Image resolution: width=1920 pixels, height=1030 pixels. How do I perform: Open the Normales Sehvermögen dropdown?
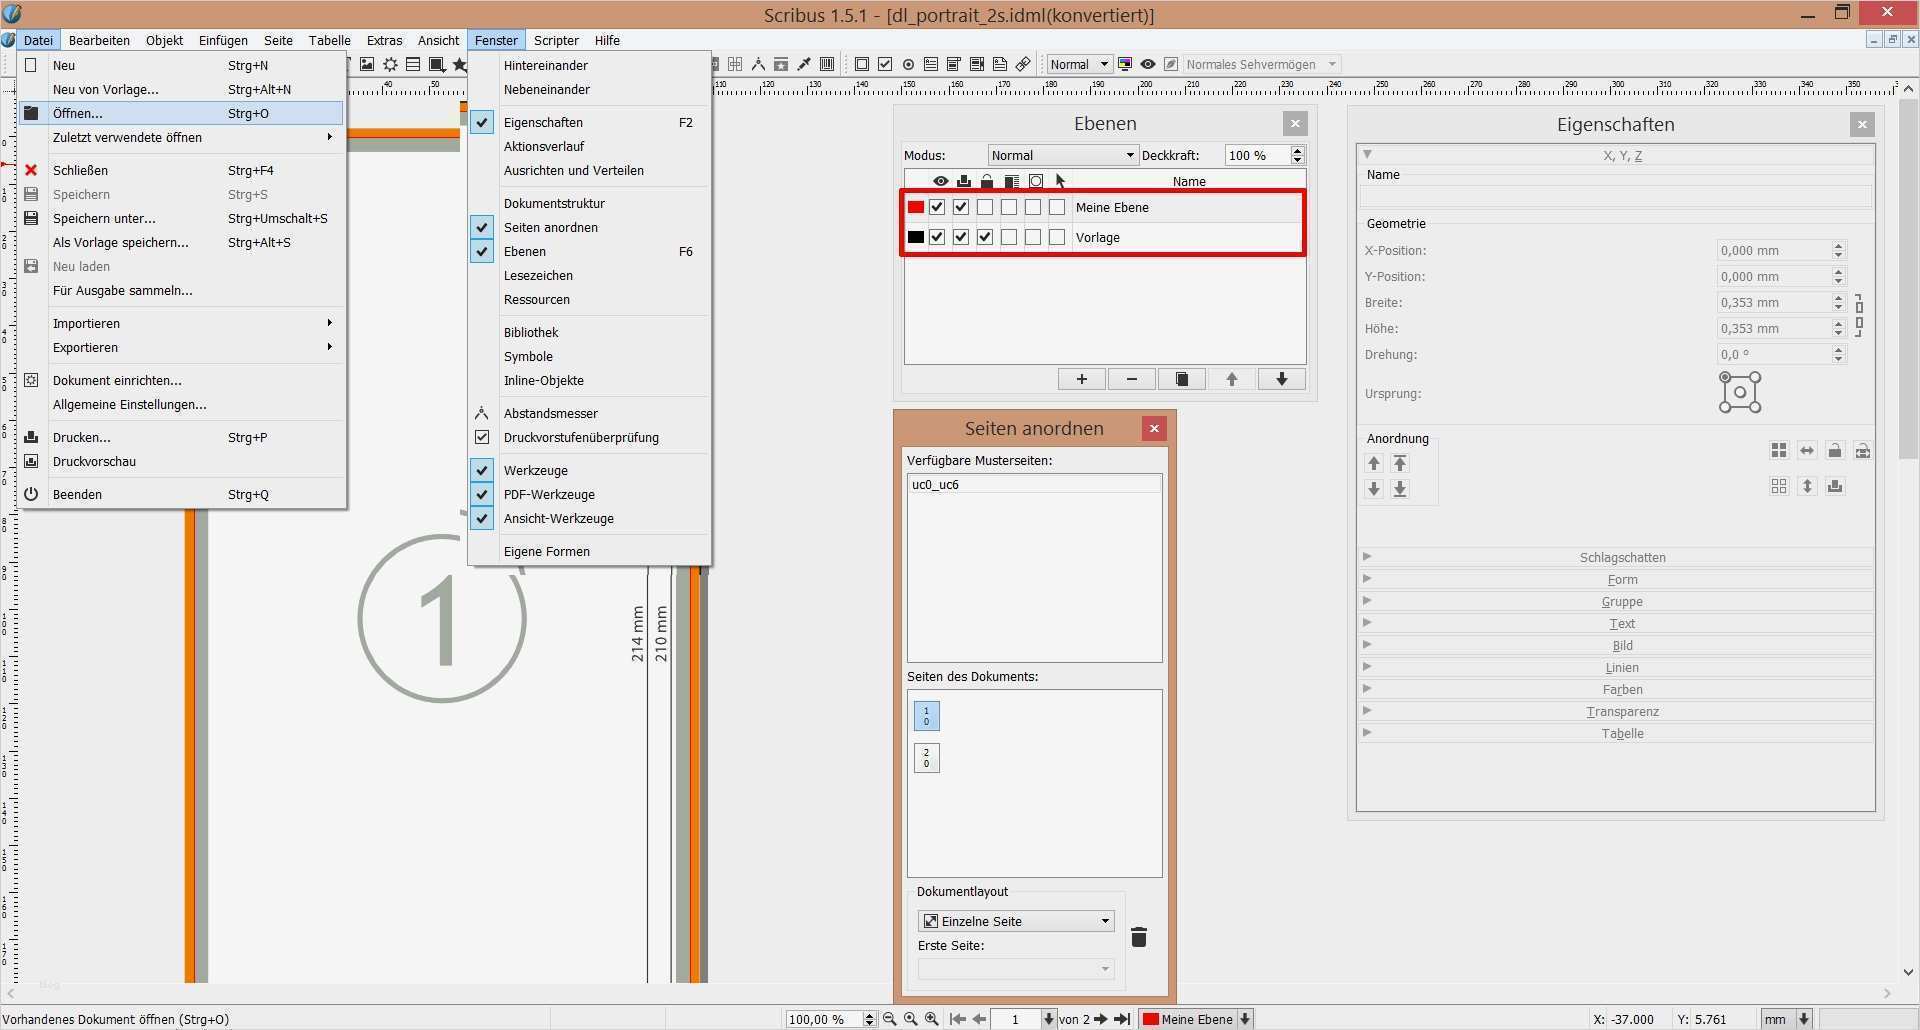coord(1260,64)
